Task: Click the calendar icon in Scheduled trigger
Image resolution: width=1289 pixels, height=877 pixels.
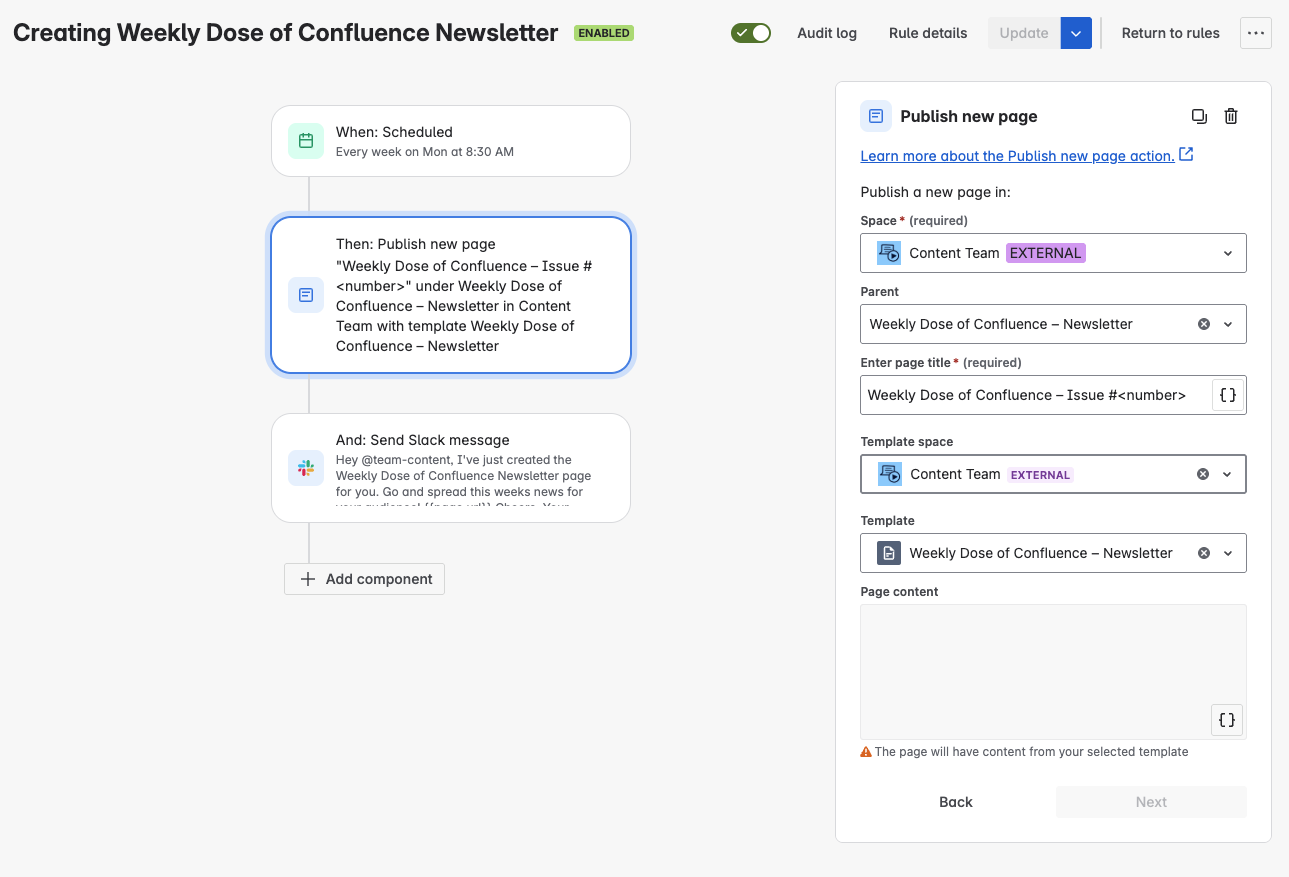Action: pyautogui.click(x=306, y=141)
